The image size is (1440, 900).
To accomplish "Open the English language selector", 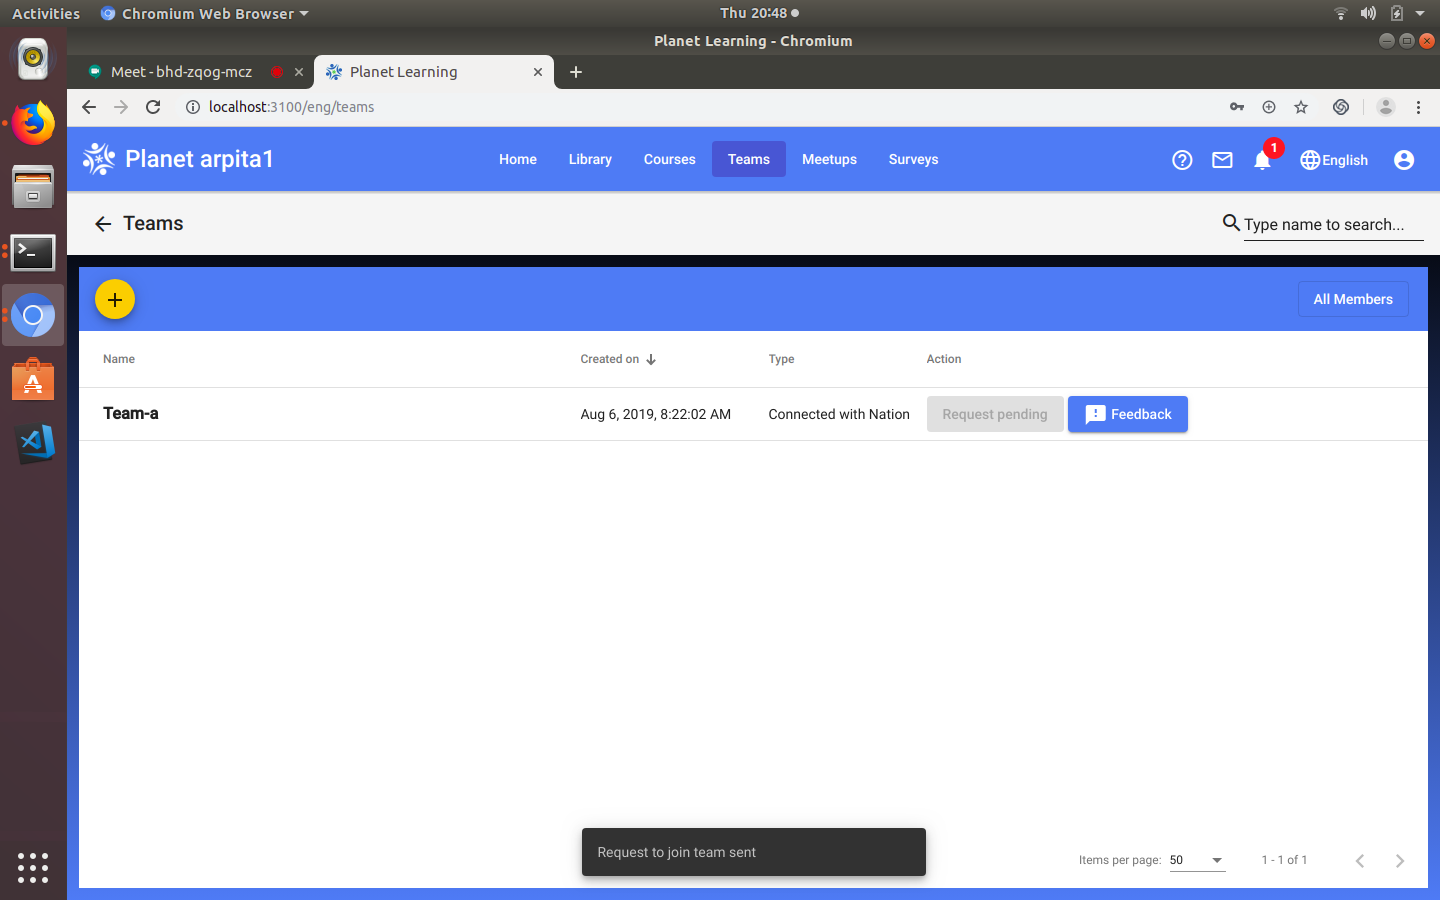I will (x=1334, y=159).
